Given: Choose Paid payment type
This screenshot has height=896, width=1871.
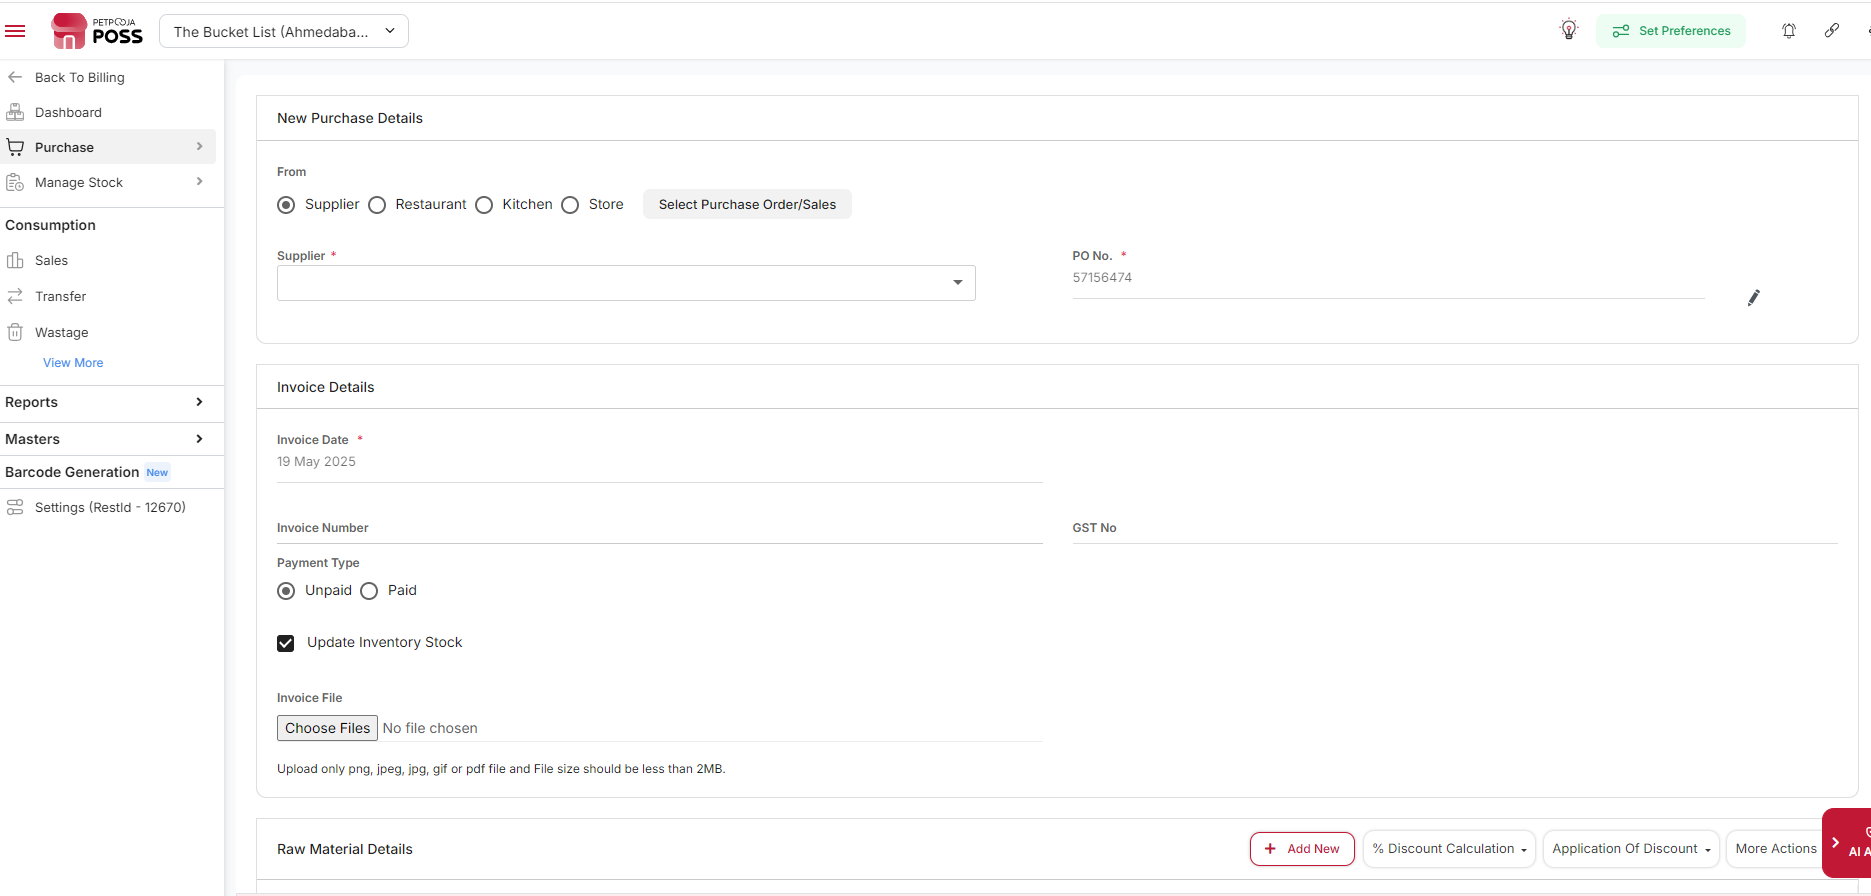Looking at the screenshot, I should [x=369, y=591].
